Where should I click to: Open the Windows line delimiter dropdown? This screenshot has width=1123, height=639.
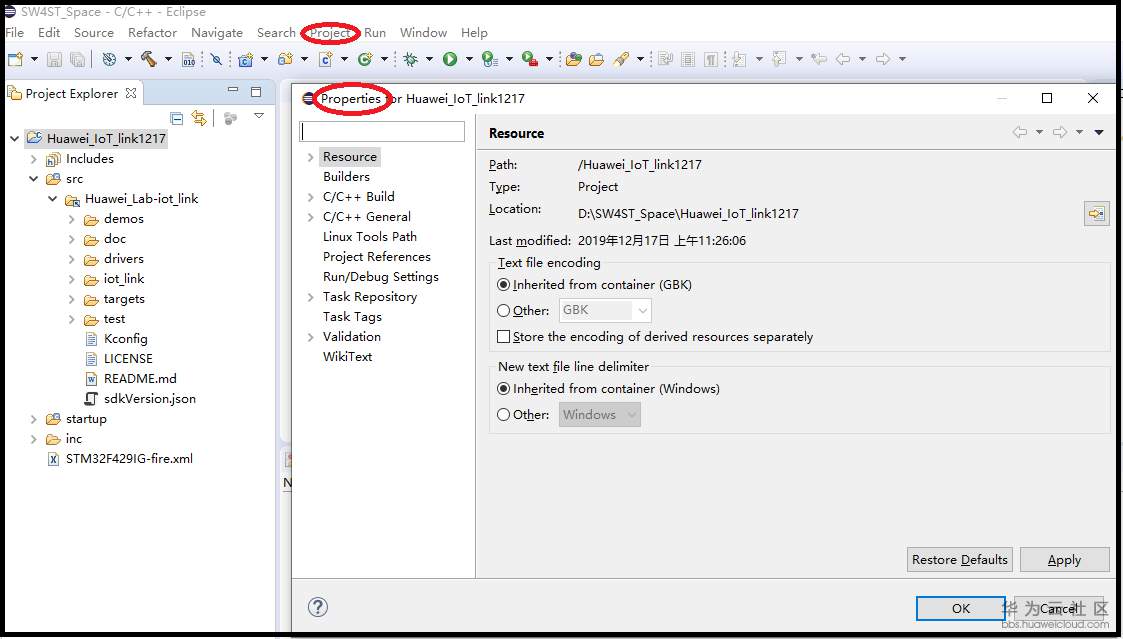pyautogui.click(x=599, y=415)
